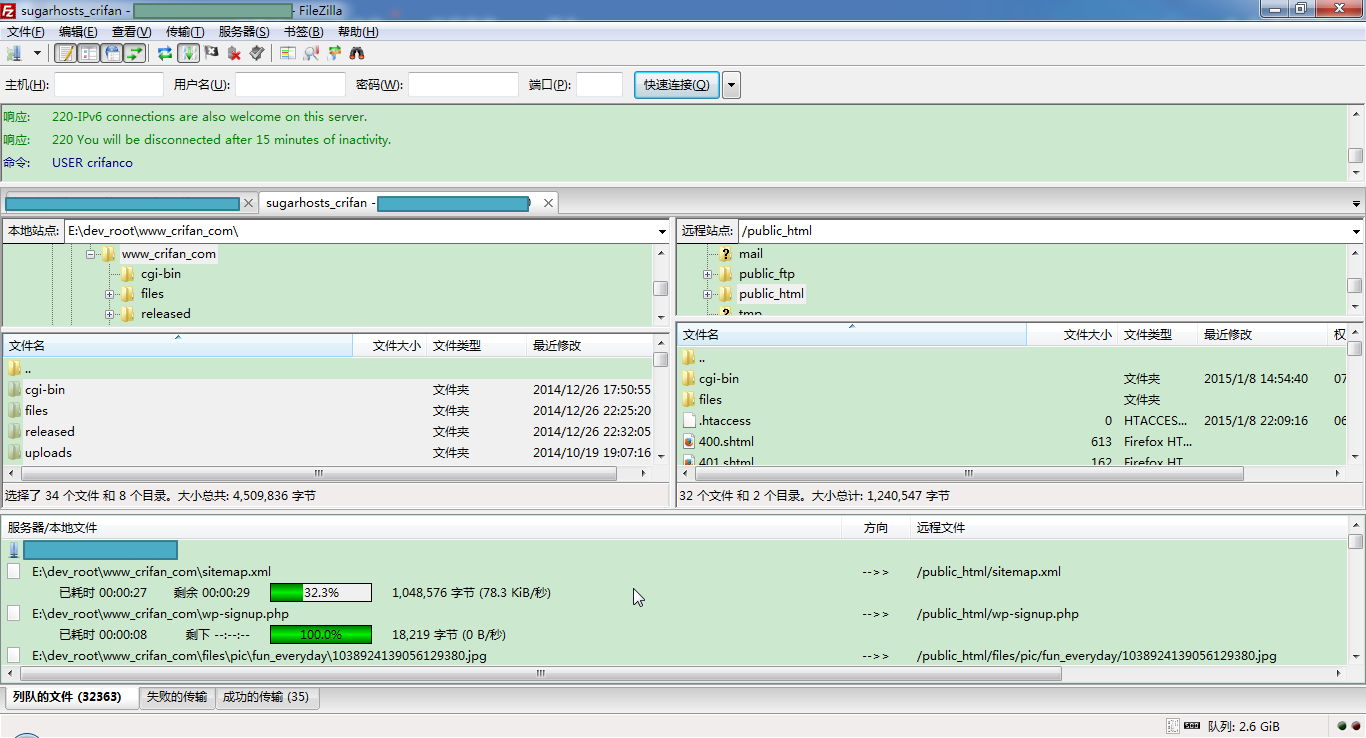The height and width of the screenshot is (738, 1366).
Task: Open the 编辑(E) menu
Action: [x=78, y=32]
